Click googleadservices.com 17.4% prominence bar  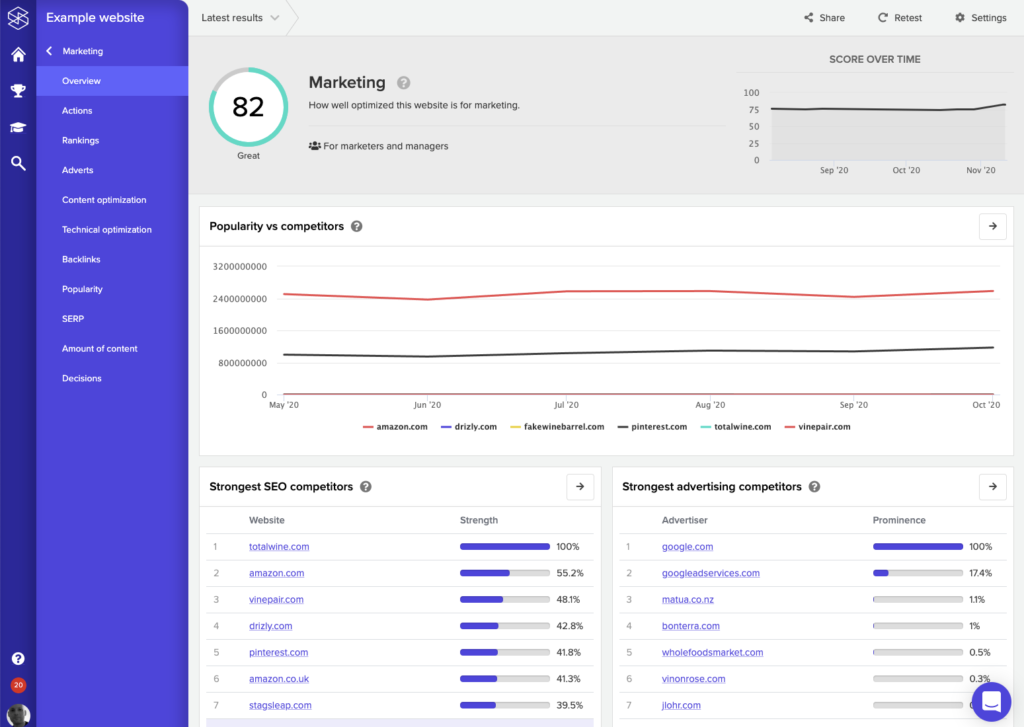918,573
